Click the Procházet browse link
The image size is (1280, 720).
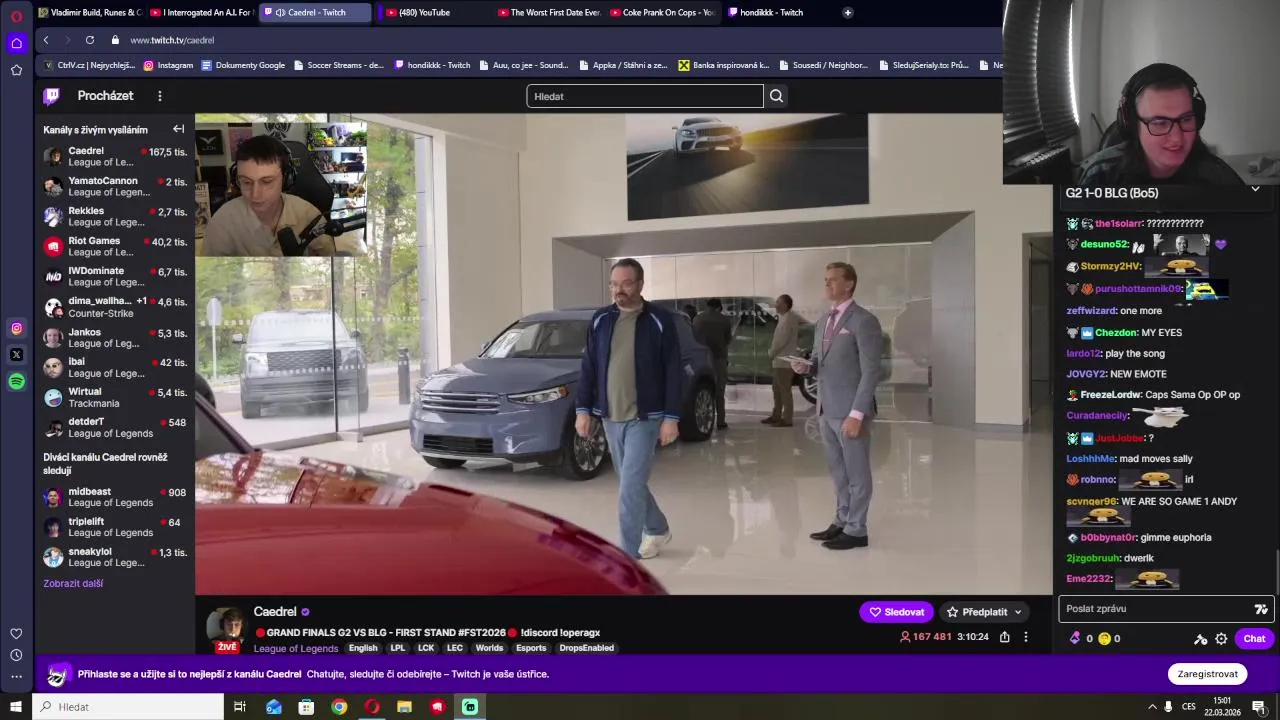[105, 96]
